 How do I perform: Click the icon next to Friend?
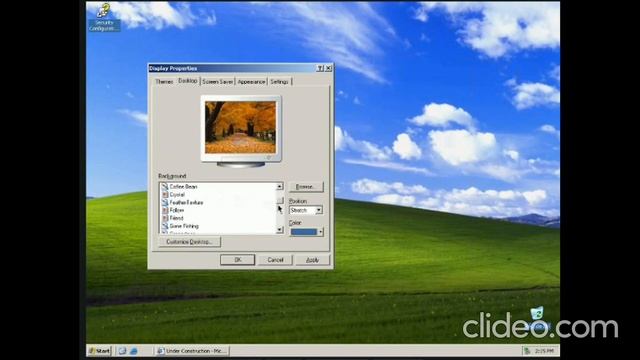(x=165, y=218)
